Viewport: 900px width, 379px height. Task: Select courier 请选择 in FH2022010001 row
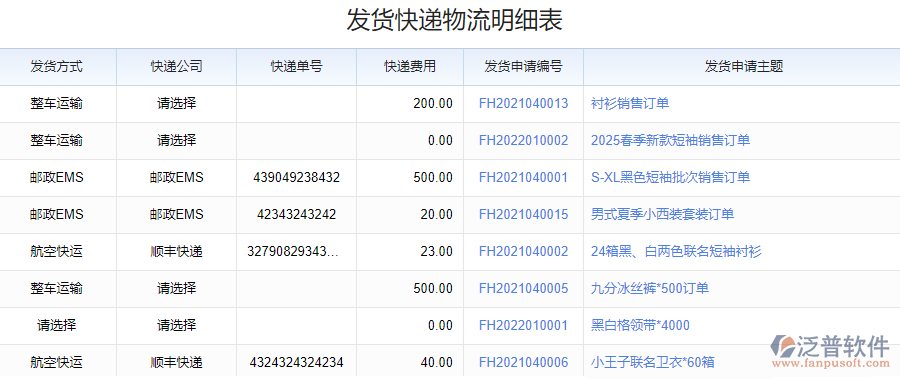177,326
